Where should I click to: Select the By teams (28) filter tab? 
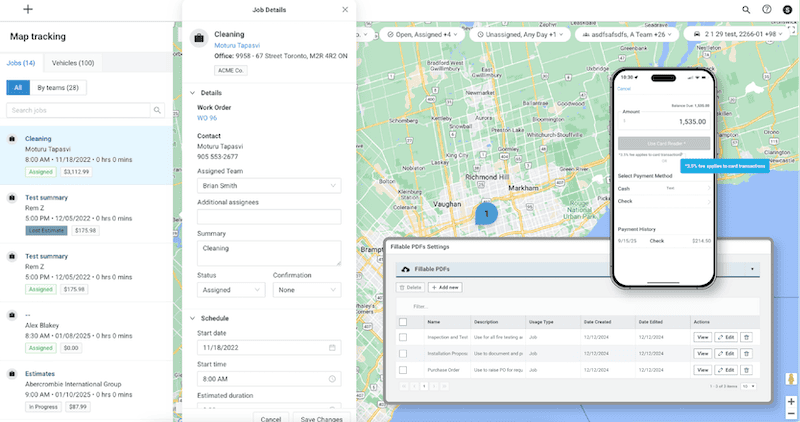coord(59,88)
